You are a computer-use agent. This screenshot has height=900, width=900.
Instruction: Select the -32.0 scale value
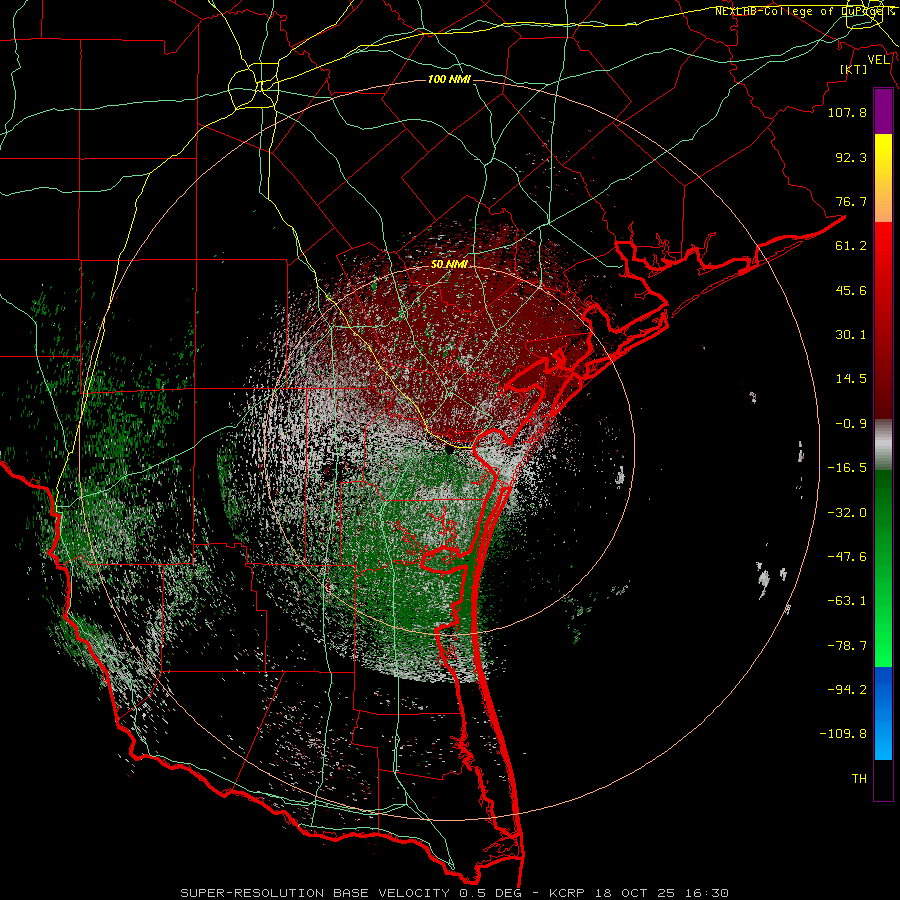(x=847, y=513)
